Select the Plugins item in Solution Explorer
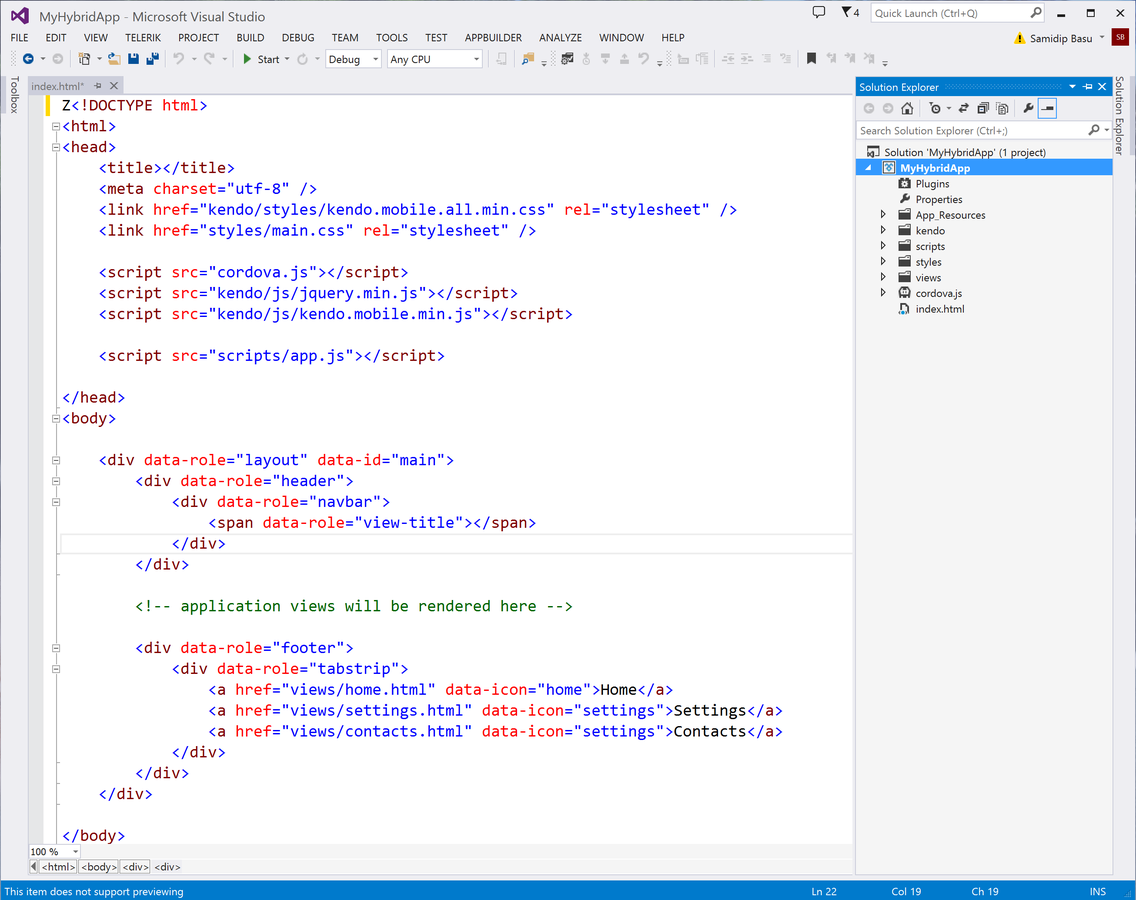Viewport: 1136px width, 900px height. (932, 183)
